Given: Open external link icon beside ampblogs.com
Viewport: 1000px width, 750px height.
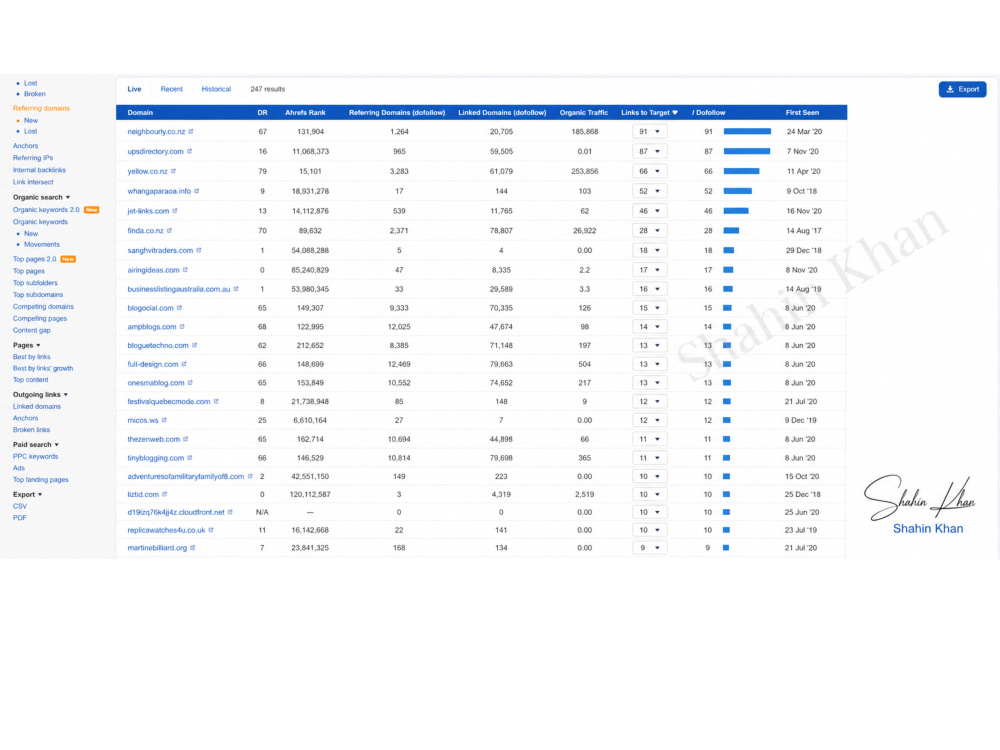Looking at the screenshot, I should tap(182, 327).
